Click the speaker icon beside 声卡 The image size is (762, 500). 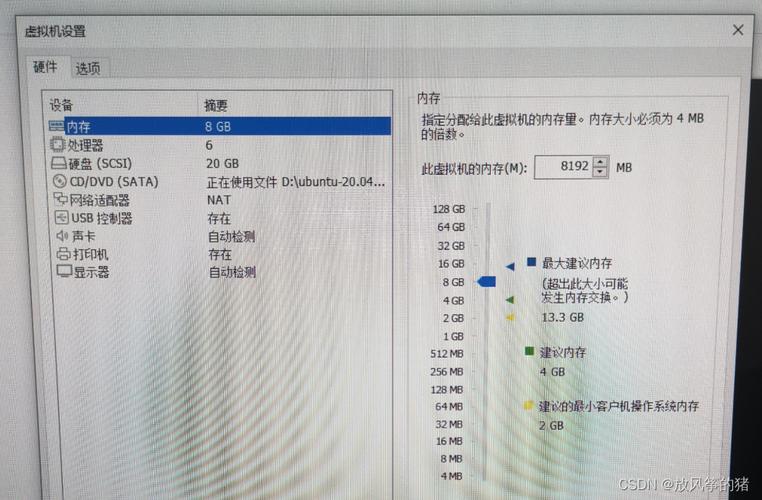62,236
